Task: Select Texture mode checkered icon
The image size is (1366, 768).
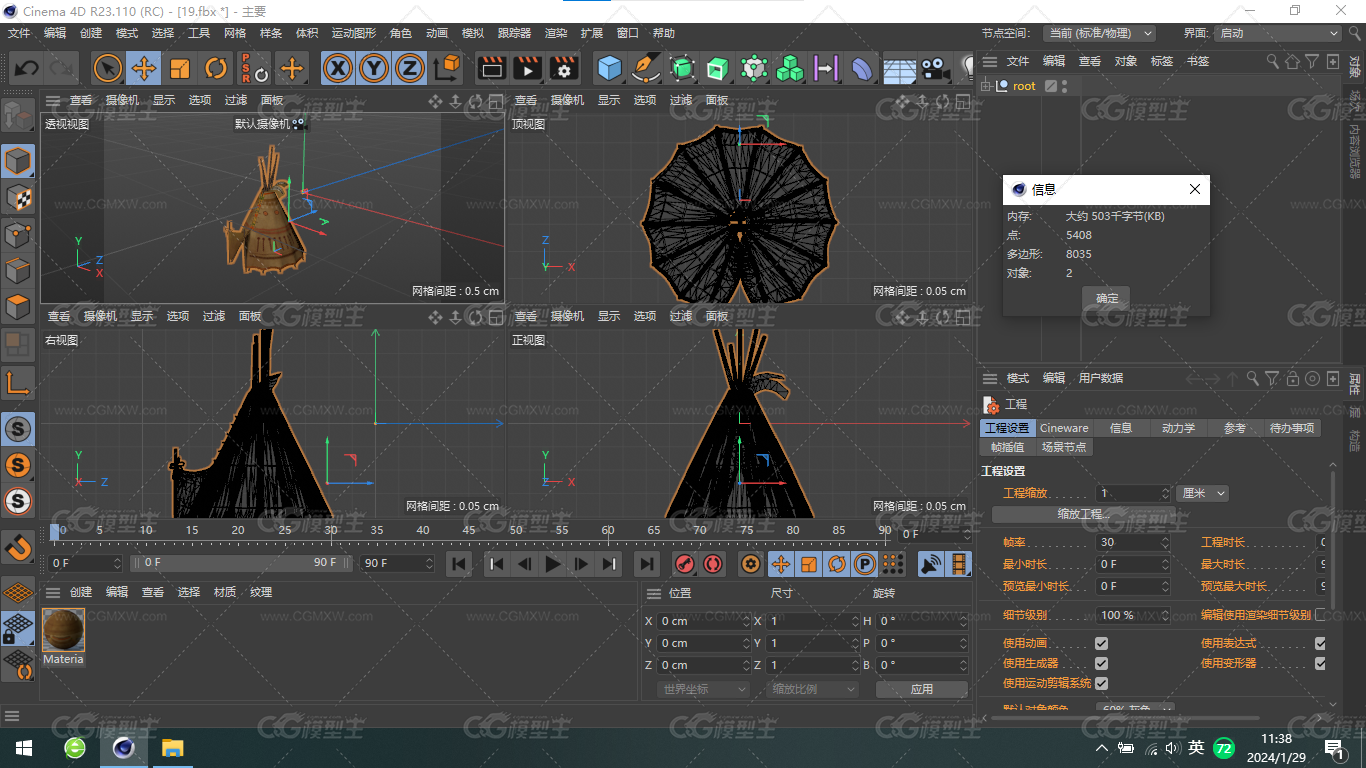Action: coord(18,198)
